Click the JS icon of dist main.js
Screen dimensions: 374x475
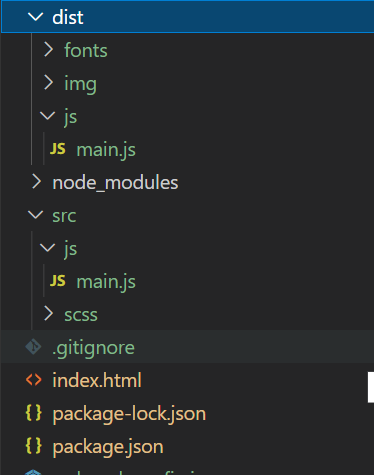click(x=58, y=149)
